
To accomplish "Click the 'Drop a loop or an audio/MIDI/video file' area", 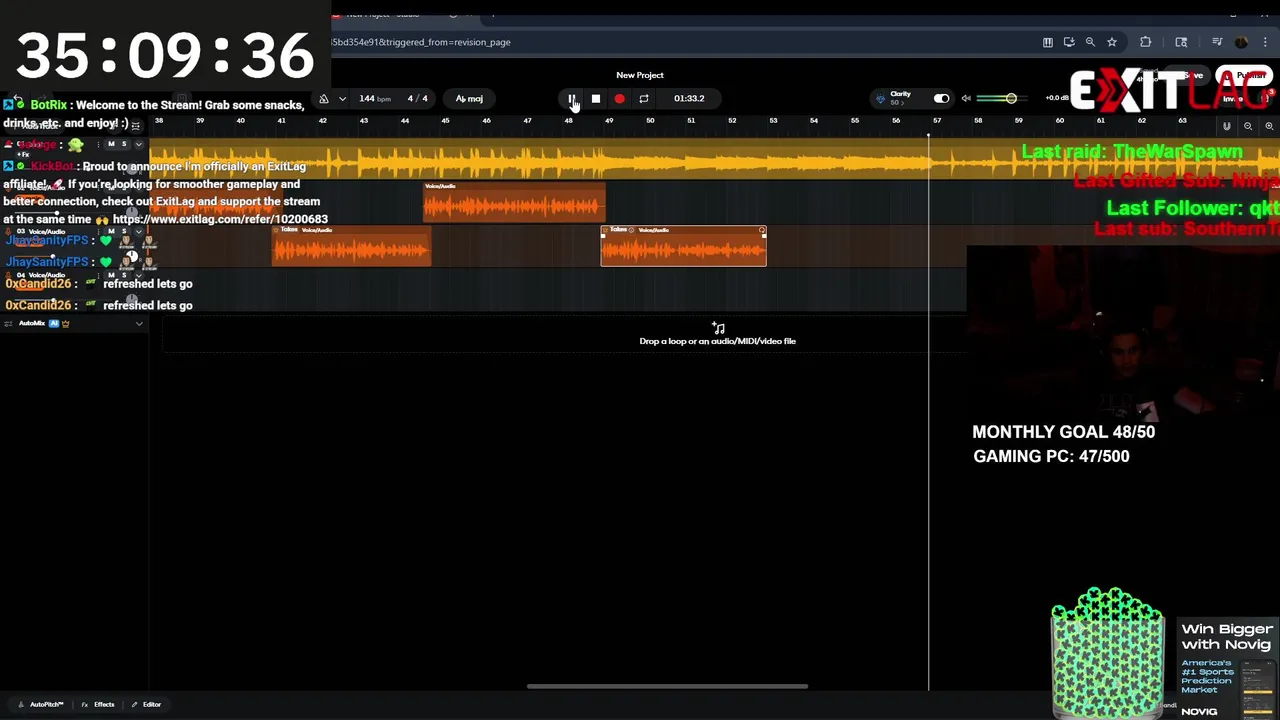I will point(717,335).
